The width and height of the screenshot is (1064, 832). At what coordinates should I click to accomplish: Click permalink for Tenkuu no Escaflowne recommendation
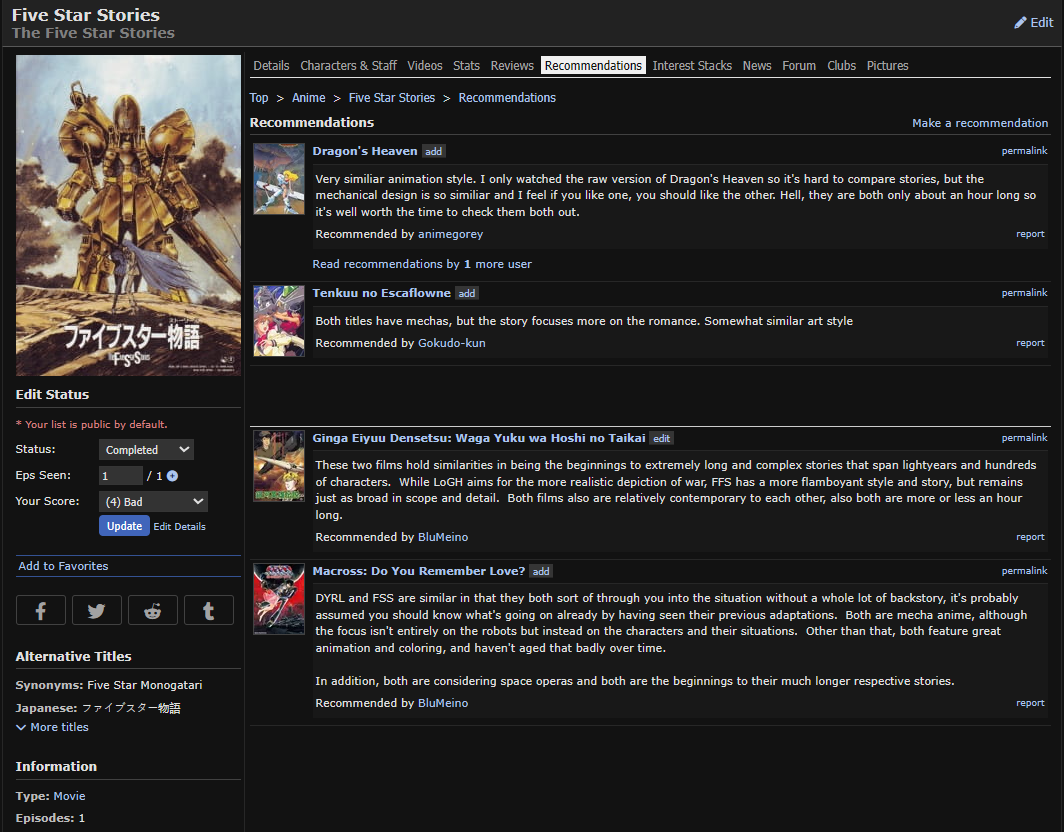(x=1024, y=292)
